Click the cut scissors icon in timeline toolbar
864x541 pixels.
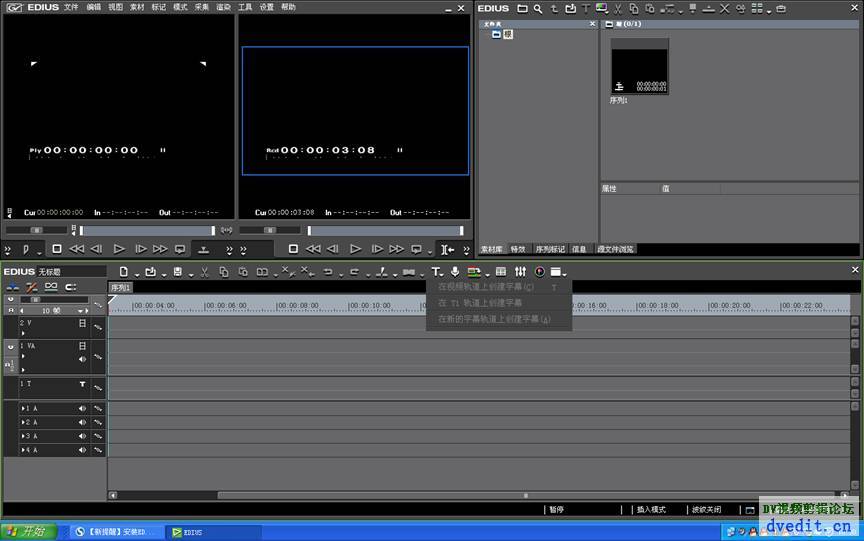tap(204, 272)
